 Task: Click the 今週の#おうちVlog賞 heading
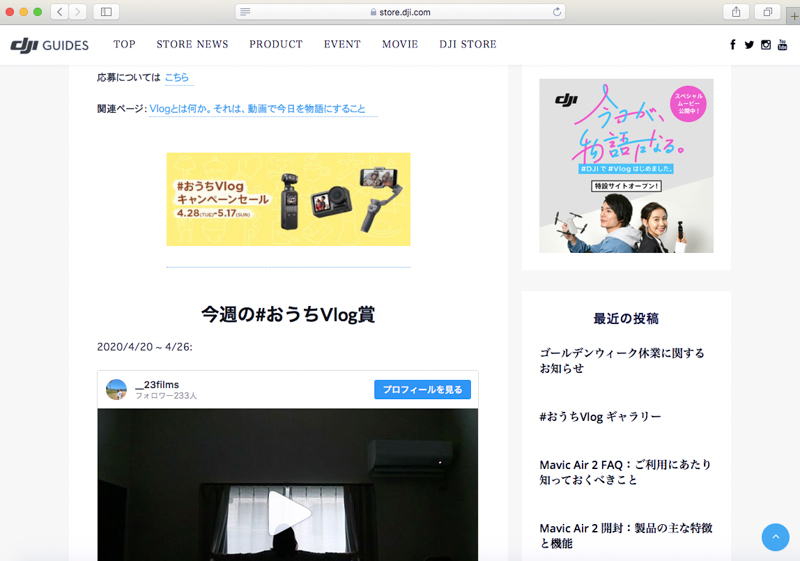pos(288,315)
